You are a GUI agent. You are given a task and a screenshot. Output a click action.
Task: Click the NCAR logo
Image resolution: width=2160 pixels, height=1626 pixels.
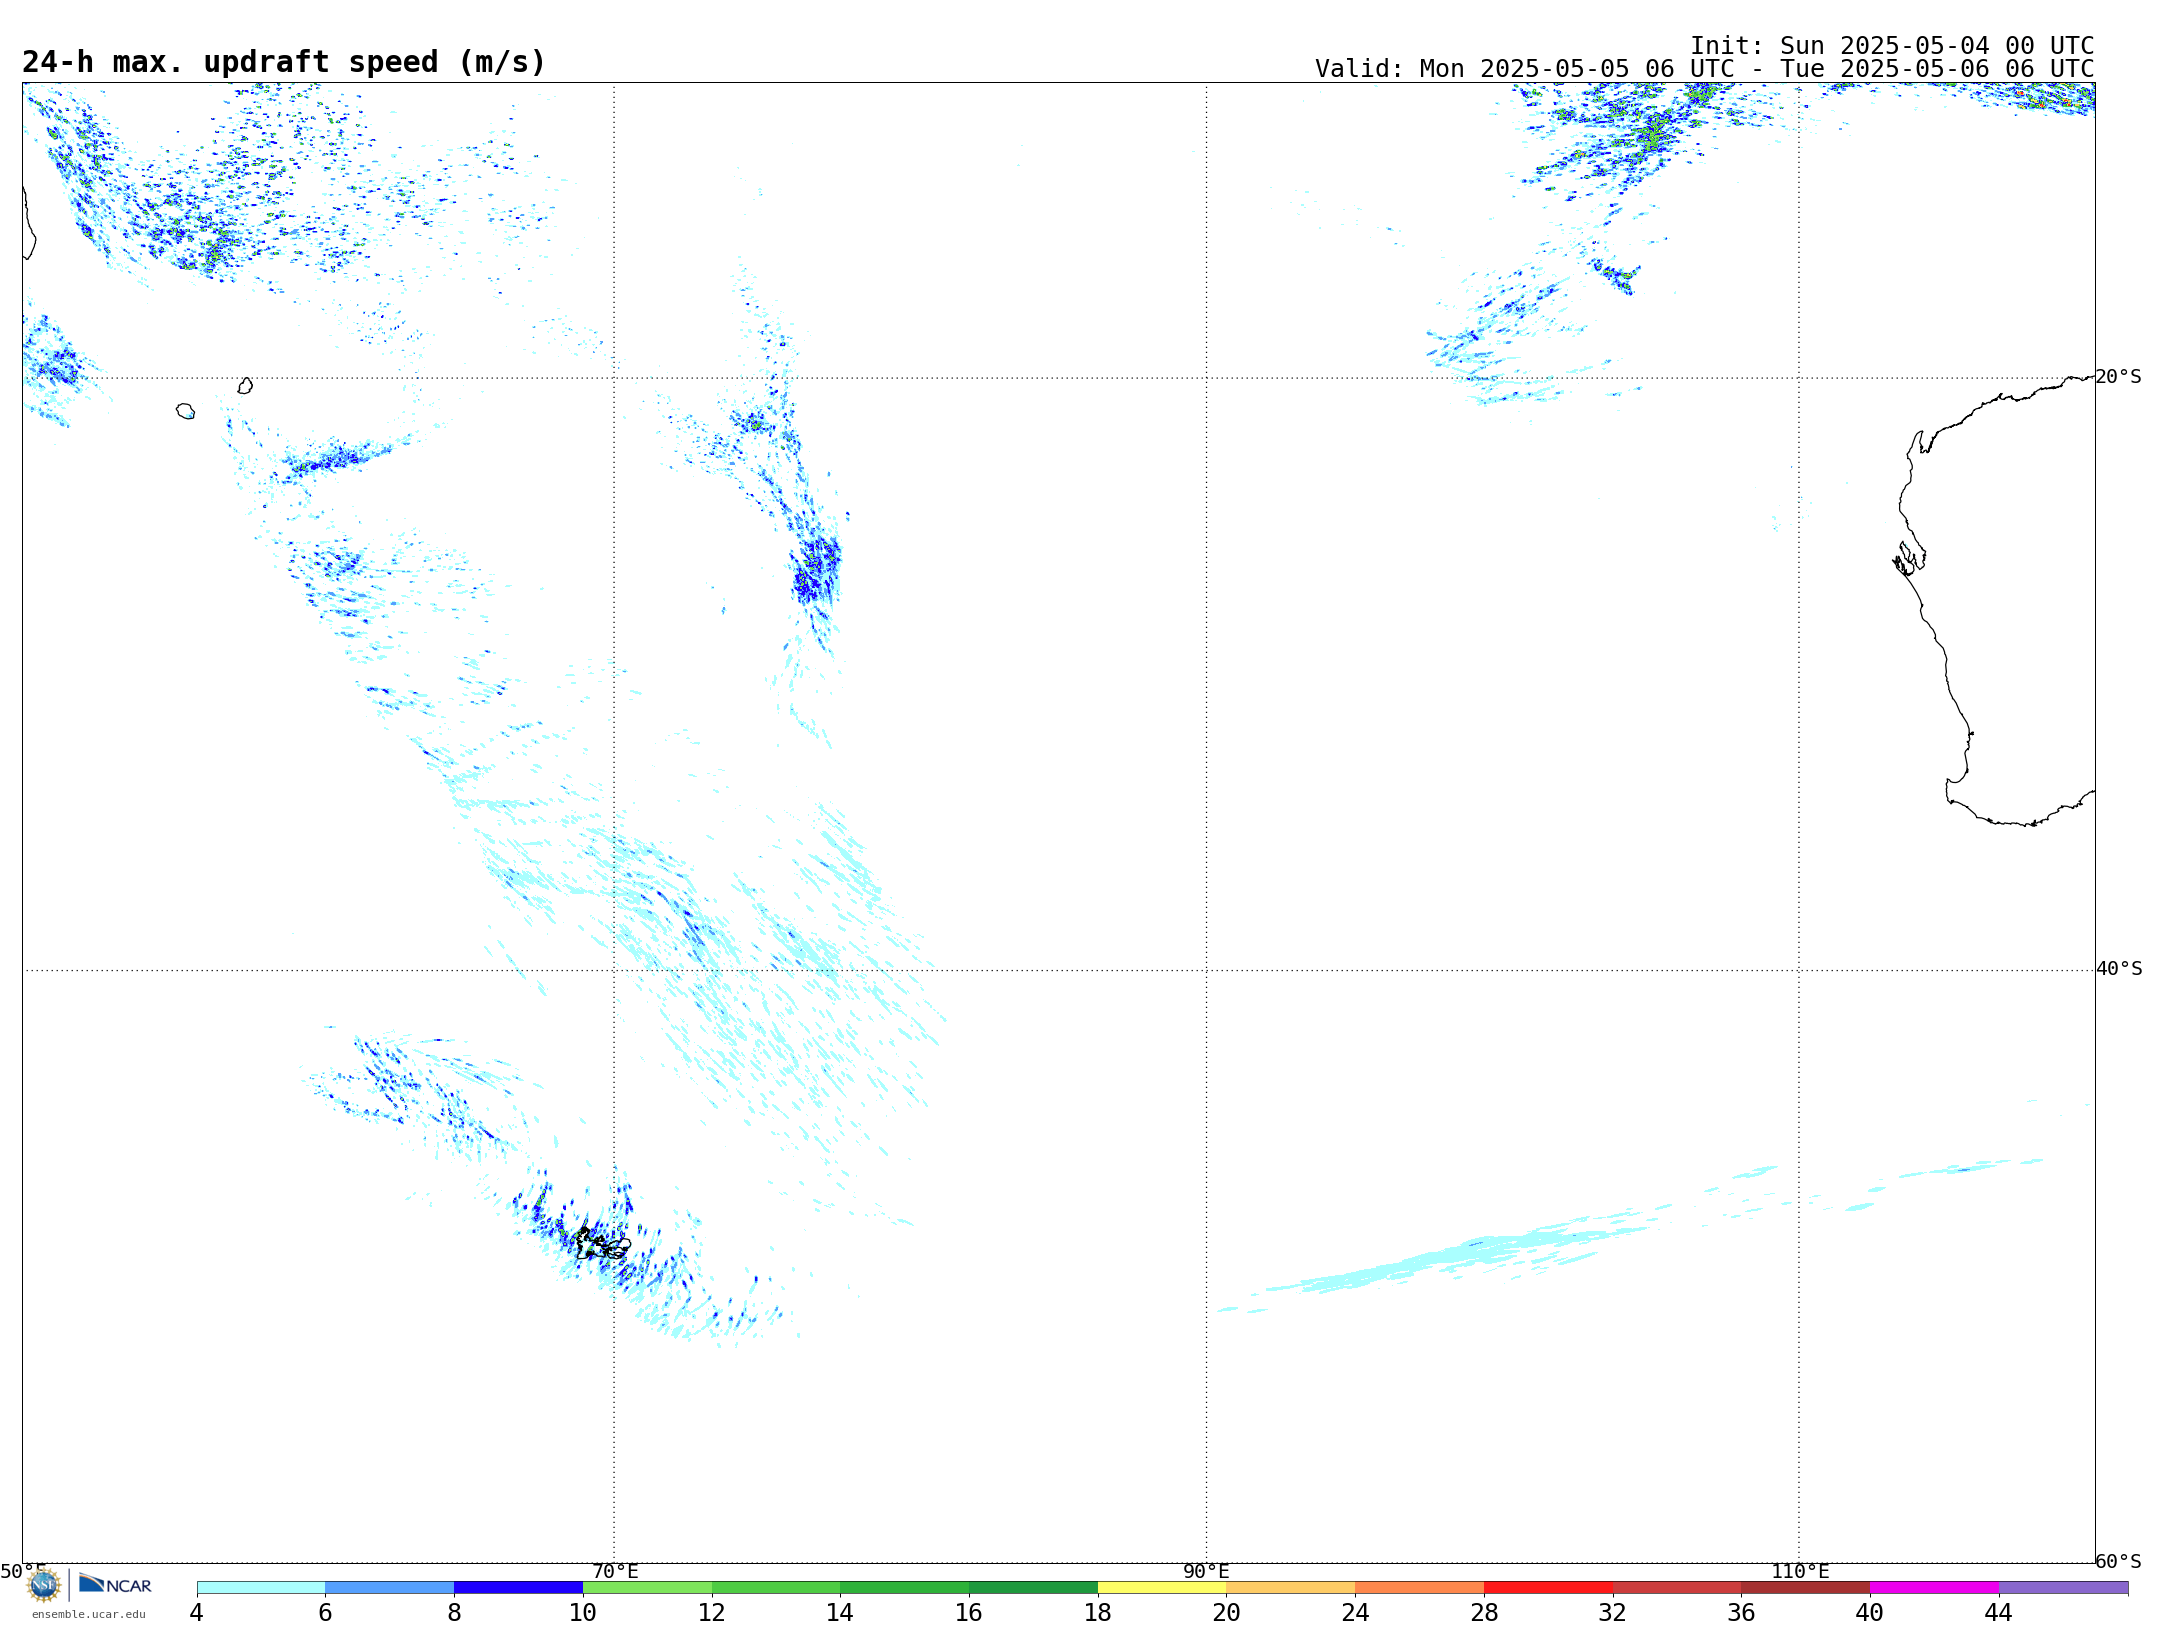pos(115,1584)
